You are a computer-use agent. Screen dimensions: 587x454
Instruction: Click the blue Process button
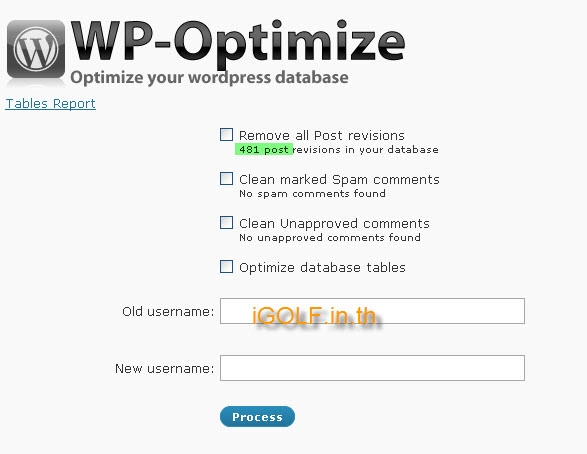257,417
